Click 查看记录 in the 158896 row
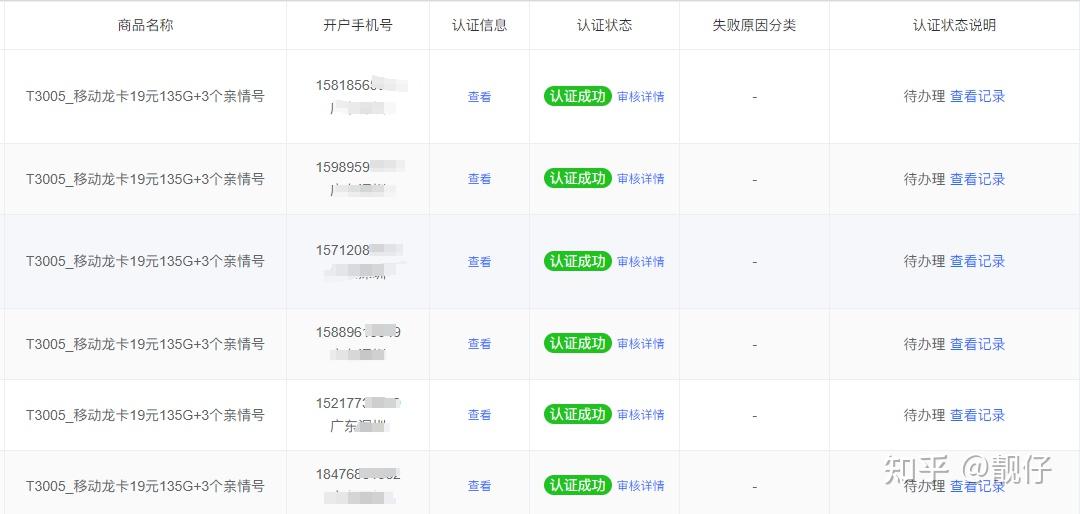Viewport: 1080px width, 514px height. pyautogui.click(x=977, y=344)
